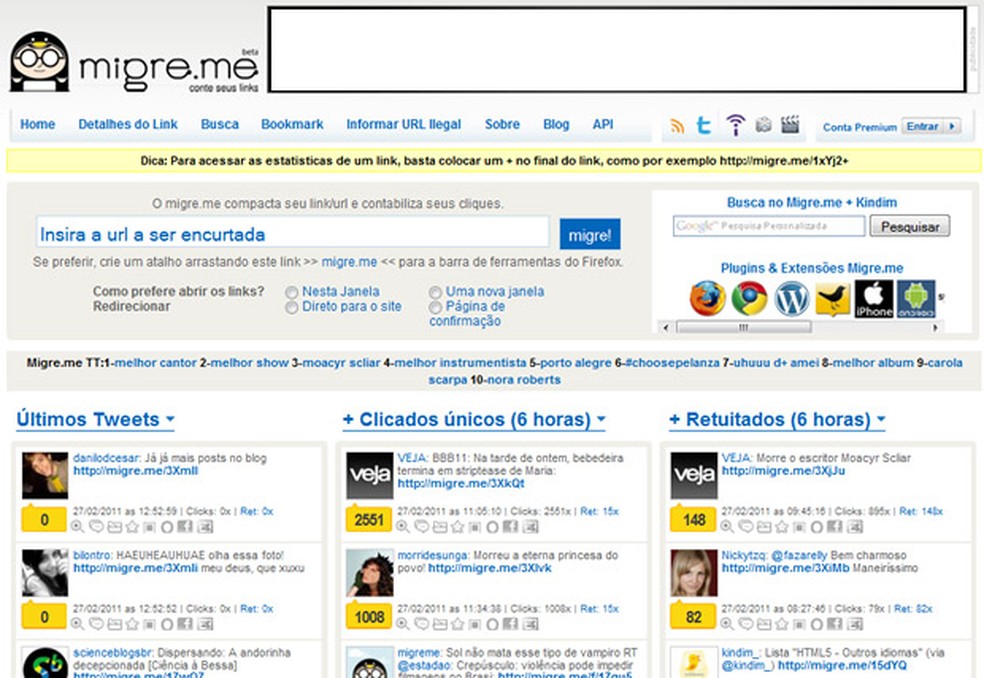The width and height of the screenshot is (984, 678).
Task: Select the WordPress plugin icon
Action: pos(791,297)
